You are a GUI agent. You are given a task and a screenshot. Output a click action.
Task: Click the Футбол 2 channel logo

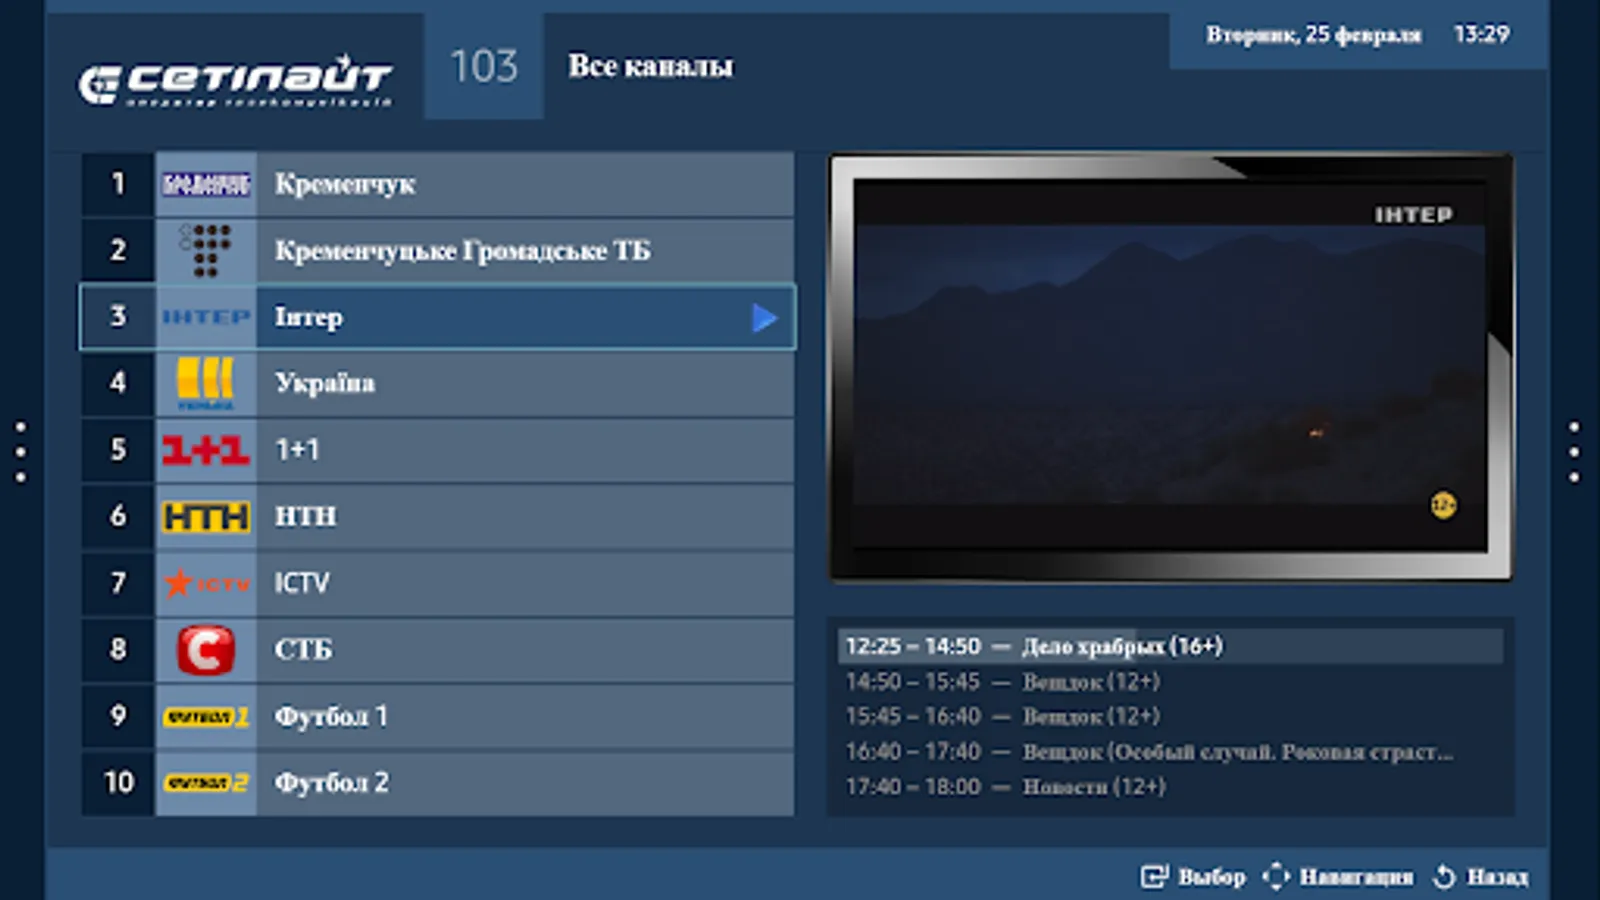click(206, 782)
